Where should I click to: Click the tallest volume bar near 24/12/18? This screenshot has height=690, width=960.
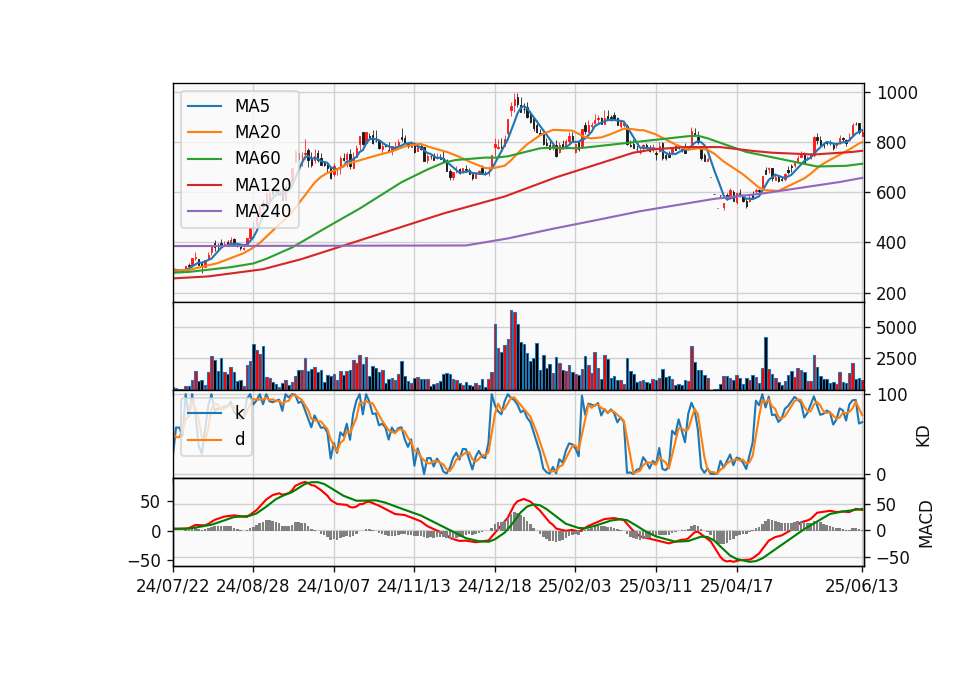[512, 350]
